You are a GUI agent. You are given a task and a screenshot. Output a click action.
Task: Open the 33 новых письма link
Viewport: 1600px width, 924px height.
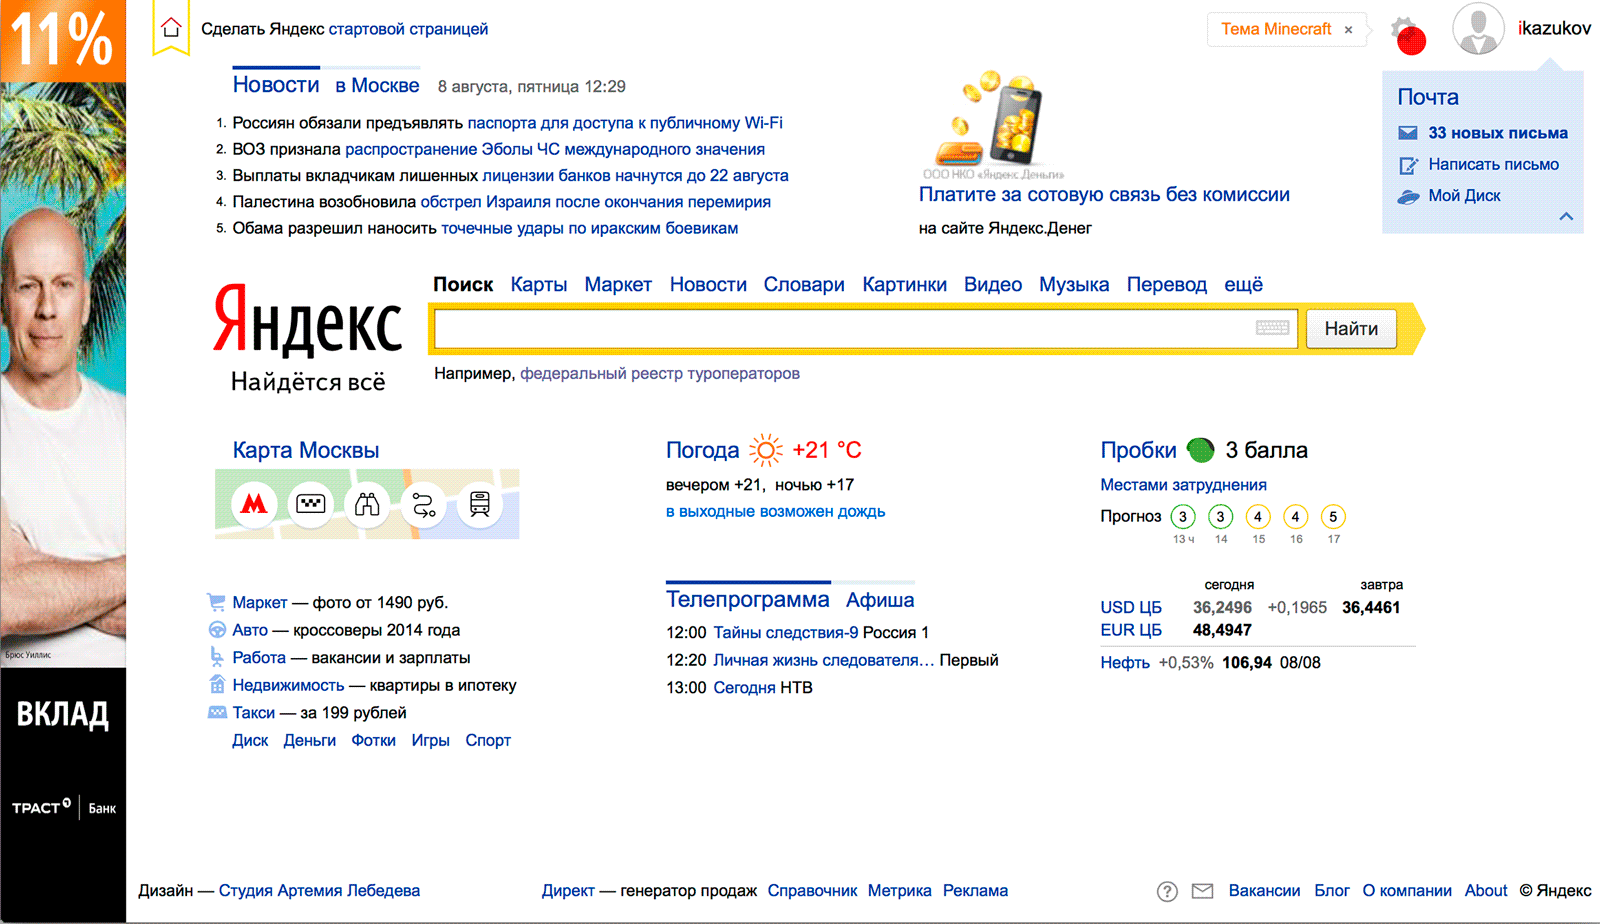(x=1498, y=133)
